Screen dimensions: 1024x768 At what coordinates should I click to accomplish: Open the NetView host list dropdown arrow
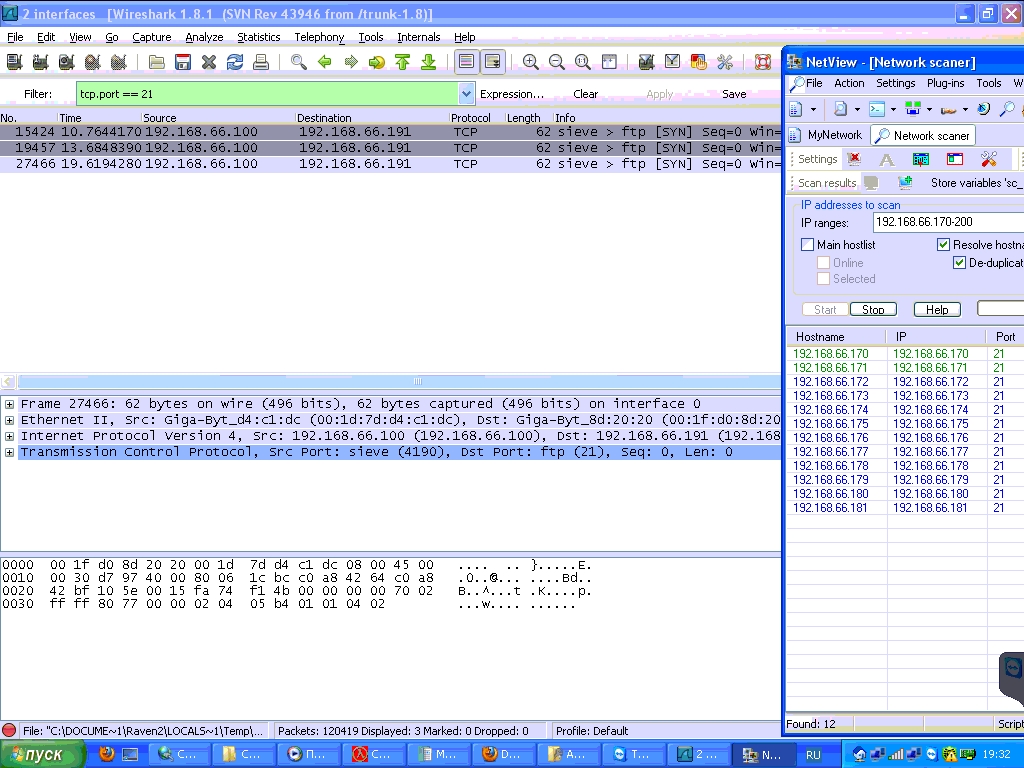813,109
